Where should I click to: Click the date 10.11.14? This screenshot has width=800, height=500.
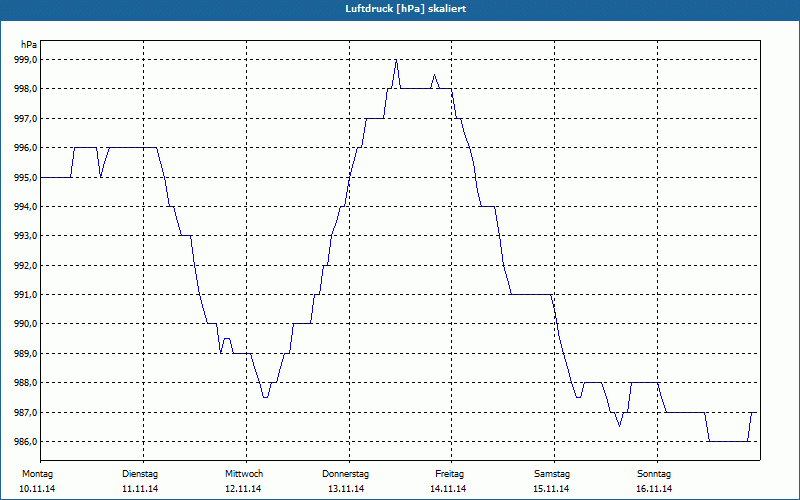[x=37, y=489]
